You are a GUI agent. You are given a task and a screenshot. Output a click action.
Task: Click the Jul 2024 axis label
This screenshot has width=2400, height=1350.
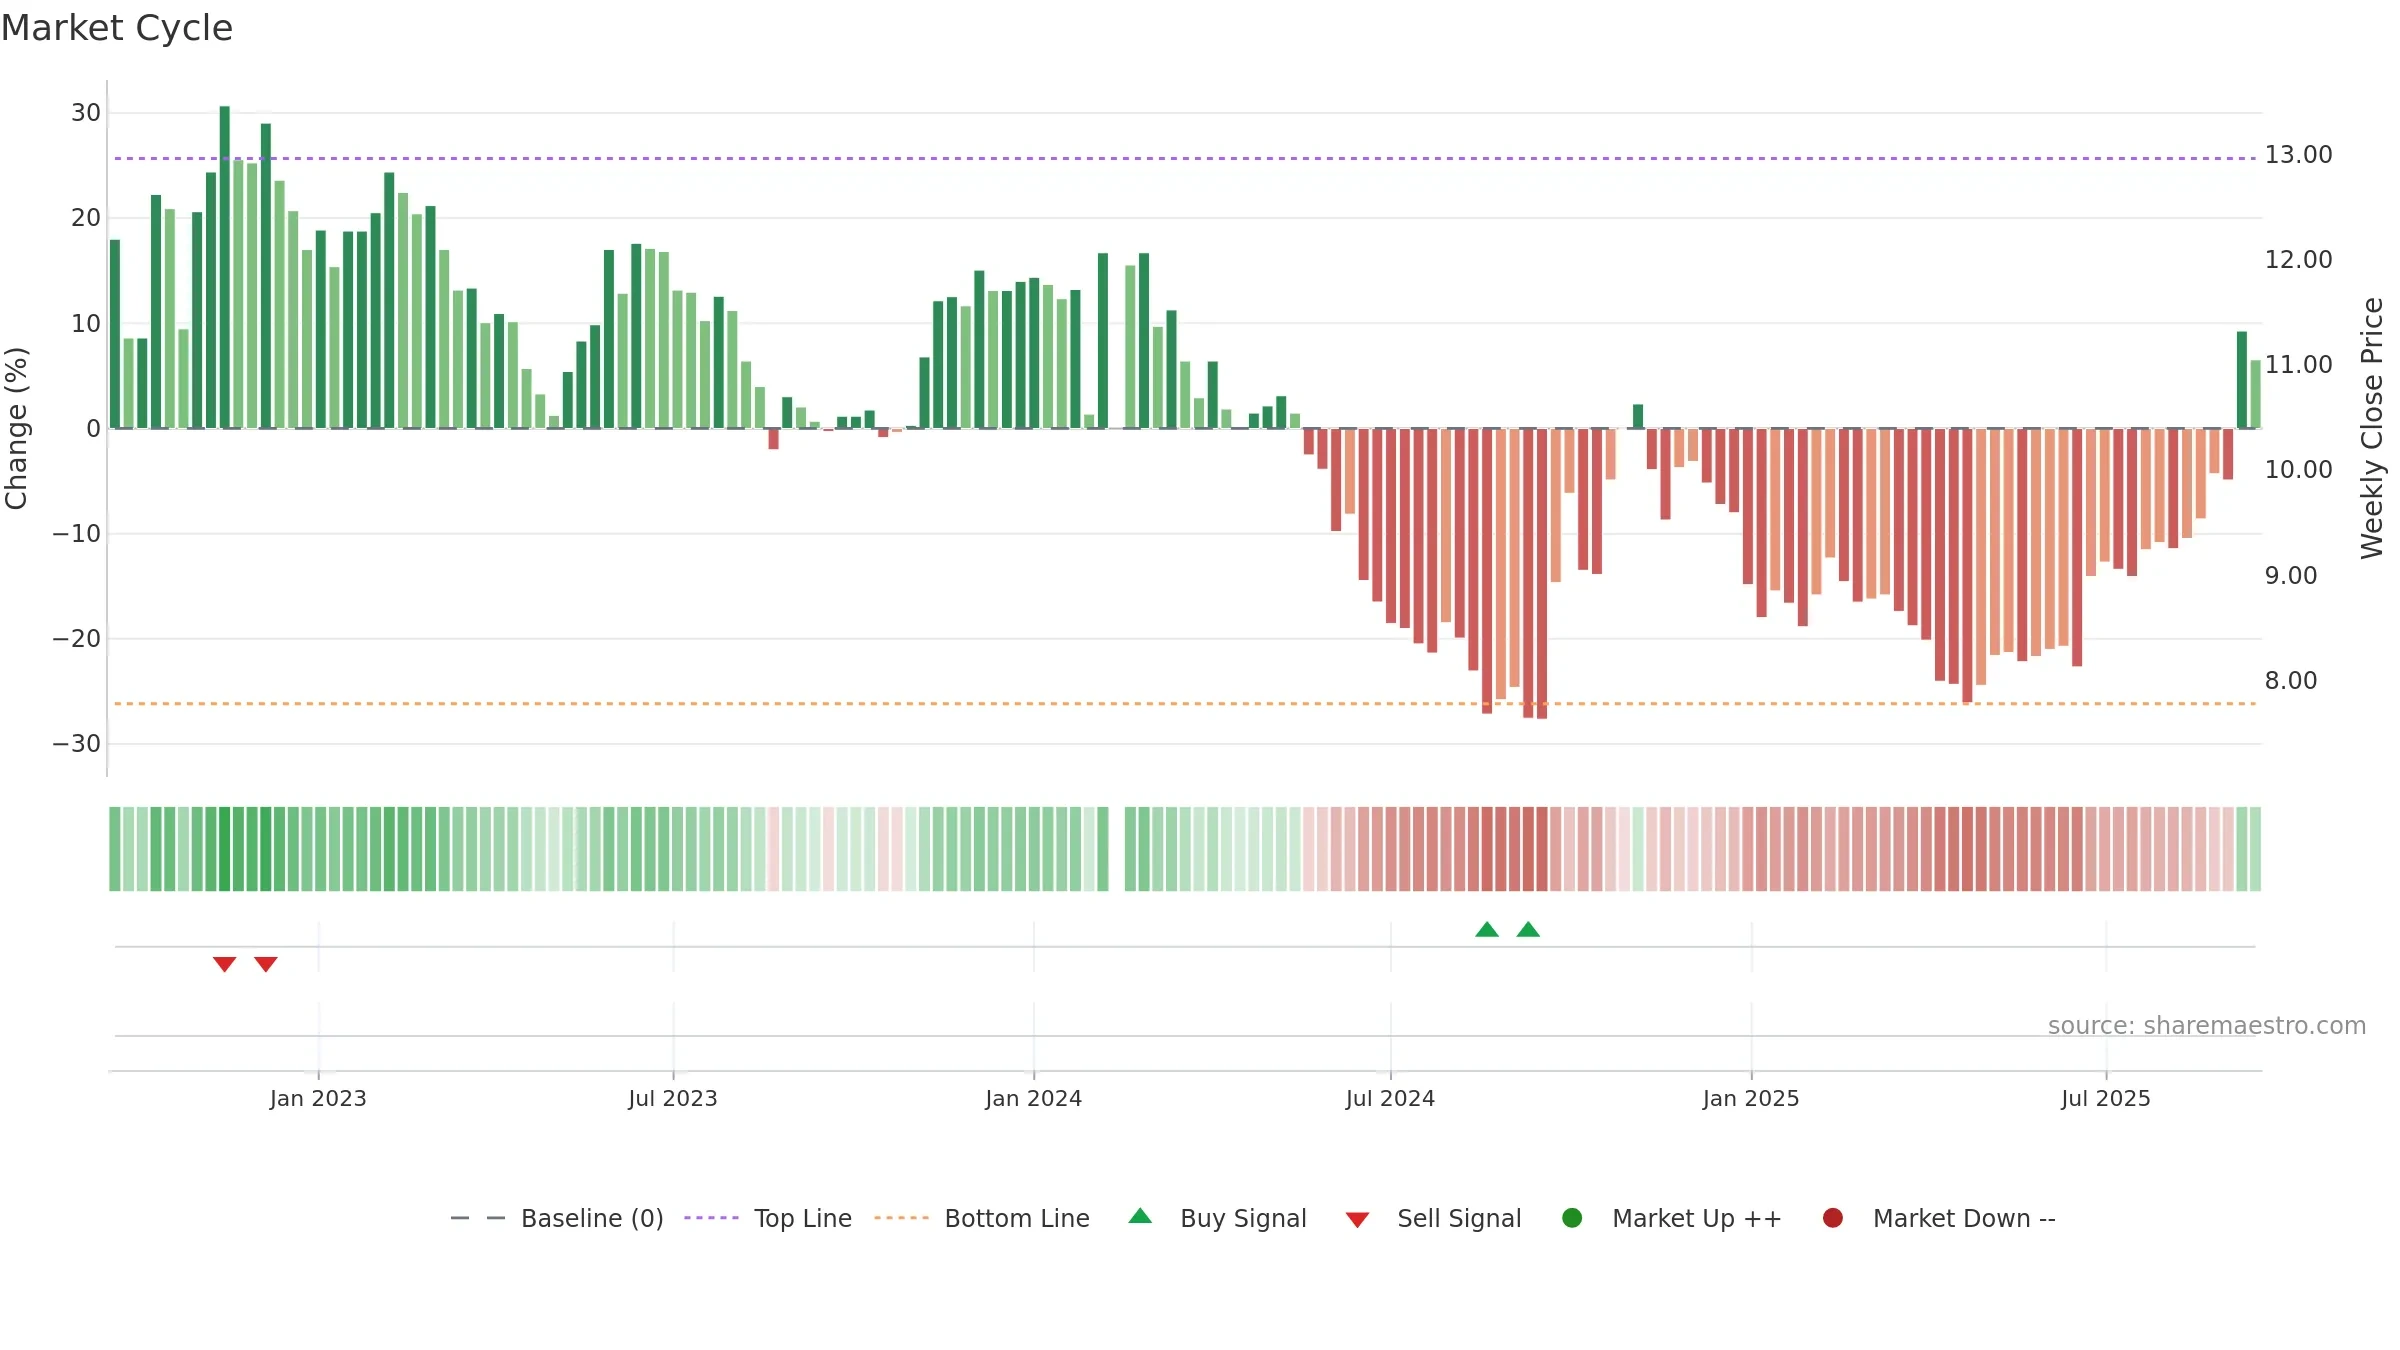1390,1099
